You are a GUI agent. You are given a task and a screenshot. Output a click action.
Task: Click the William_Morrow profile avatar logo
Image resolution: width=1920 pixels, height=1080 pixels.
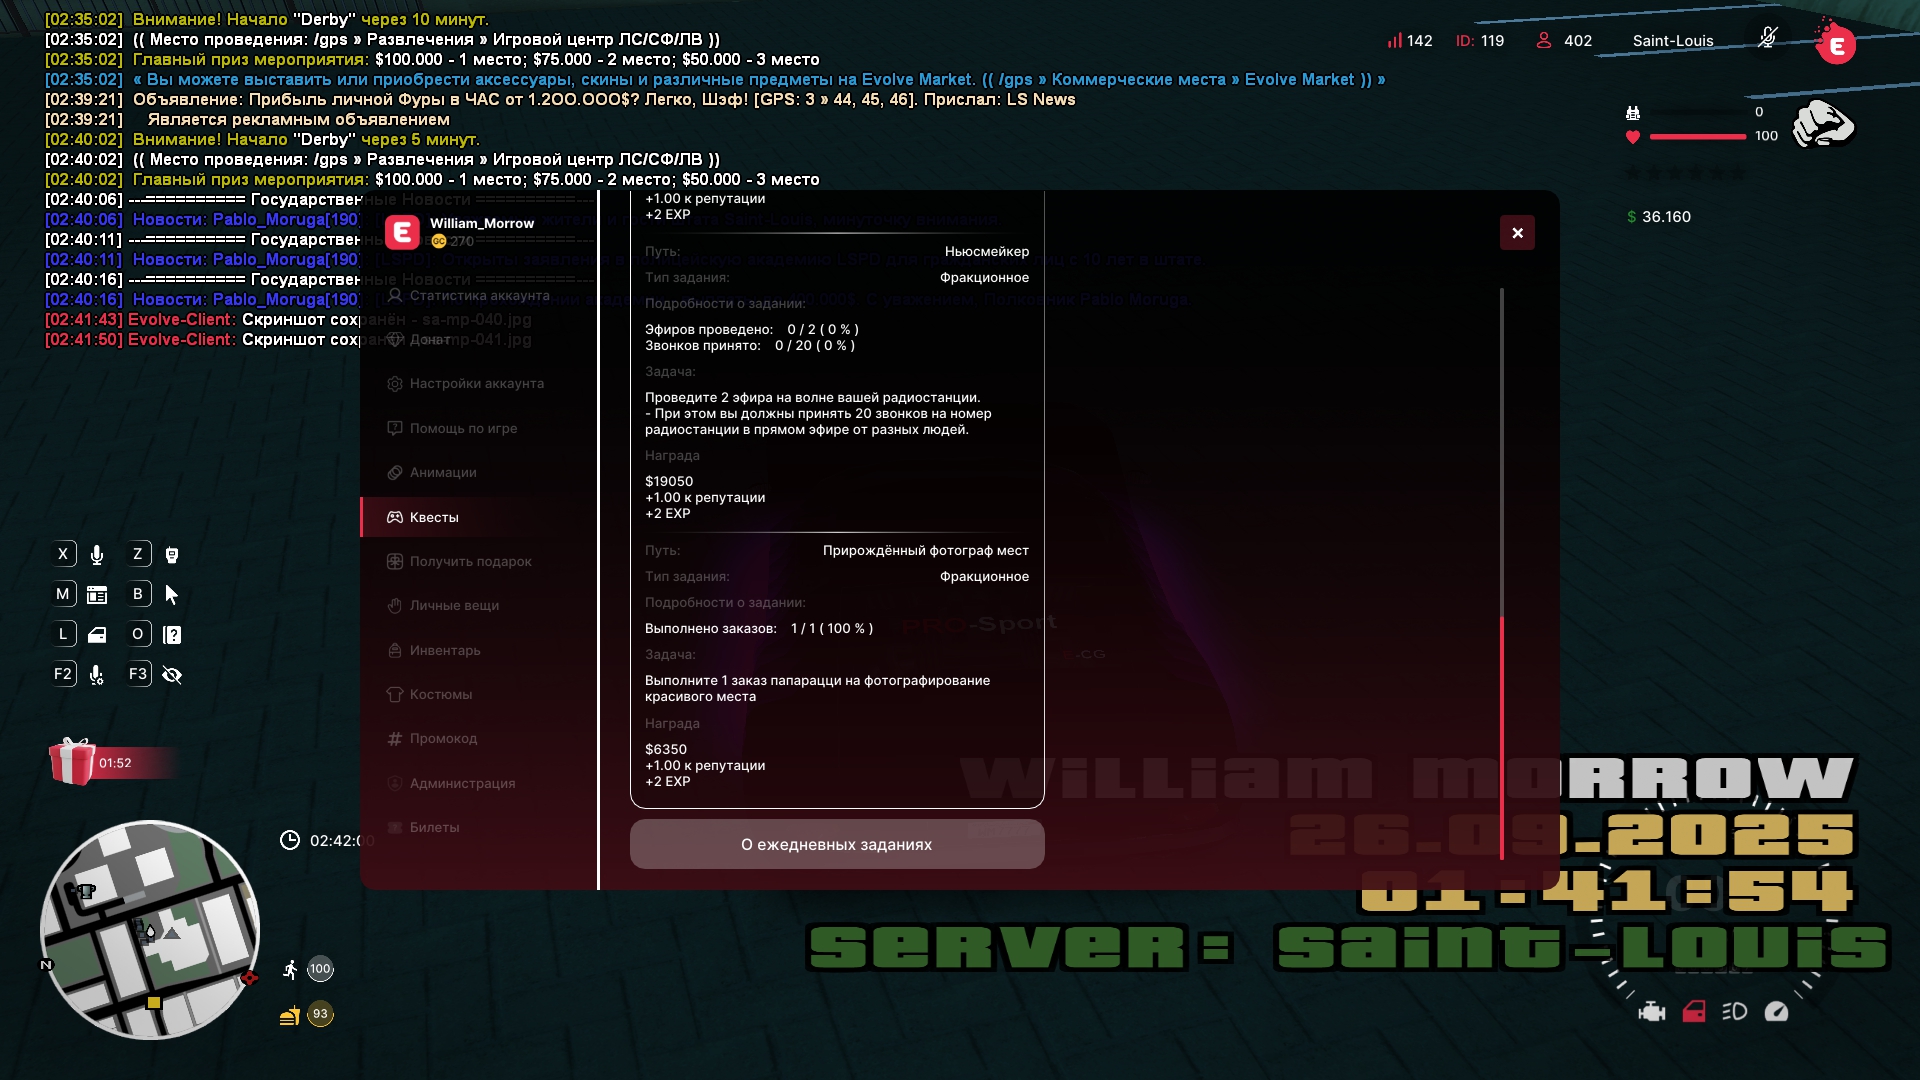402,233
